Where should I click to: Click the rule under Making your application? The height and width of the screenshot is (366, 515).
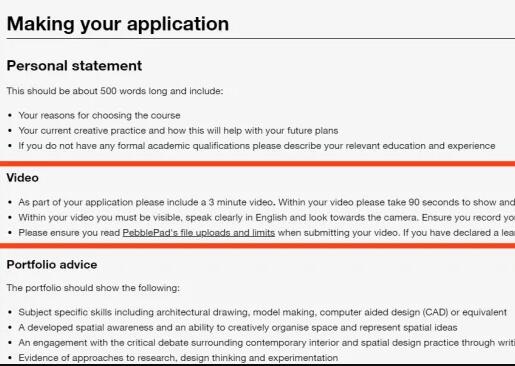tap(261, 39)
